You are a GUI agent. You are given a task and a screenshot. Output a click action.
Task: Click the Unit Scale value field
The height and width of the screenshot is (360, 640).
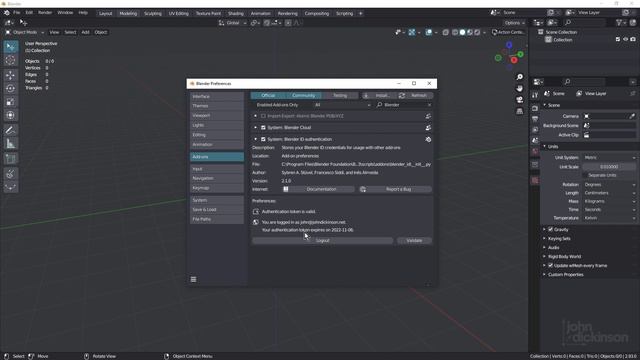[609, 167]
